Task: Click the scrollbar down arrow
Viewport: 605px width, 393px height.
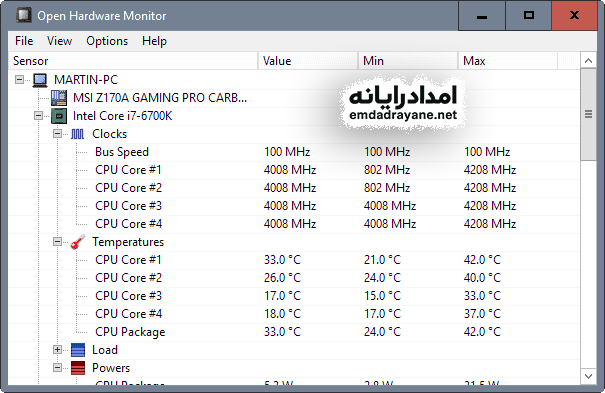Action: tap(588, 376)
